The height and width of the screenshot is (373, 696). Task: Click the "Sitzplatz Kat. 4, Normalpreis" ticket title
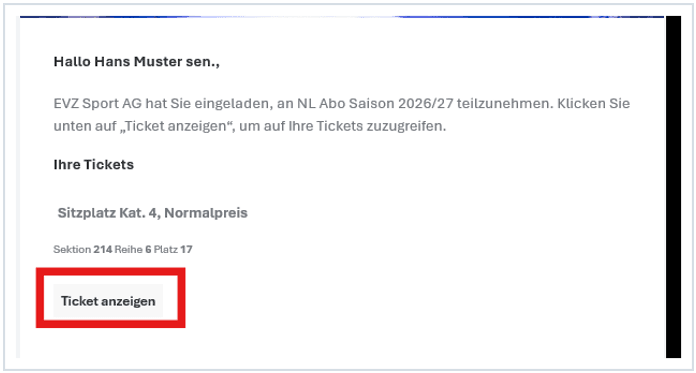point(153,213)
